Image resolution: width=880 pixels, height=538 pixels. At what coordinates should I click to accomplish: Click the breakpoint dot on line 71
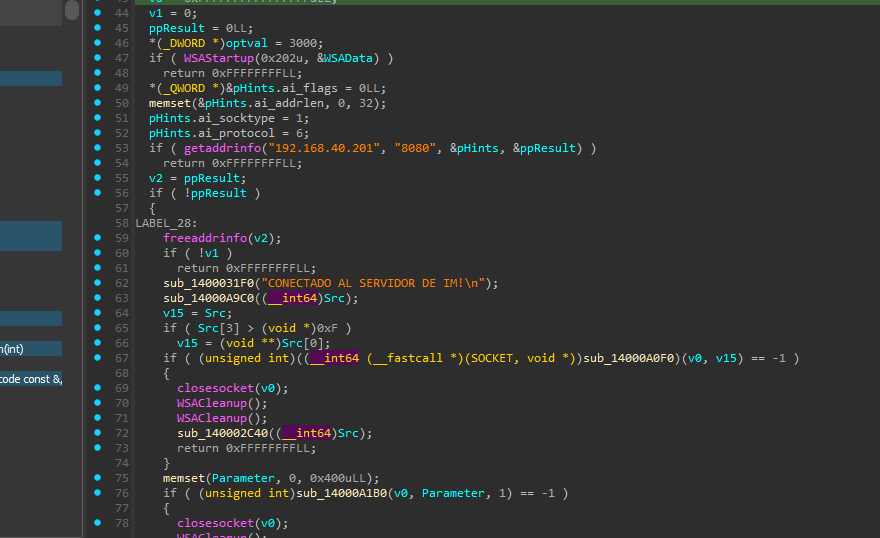pos(98,417)
